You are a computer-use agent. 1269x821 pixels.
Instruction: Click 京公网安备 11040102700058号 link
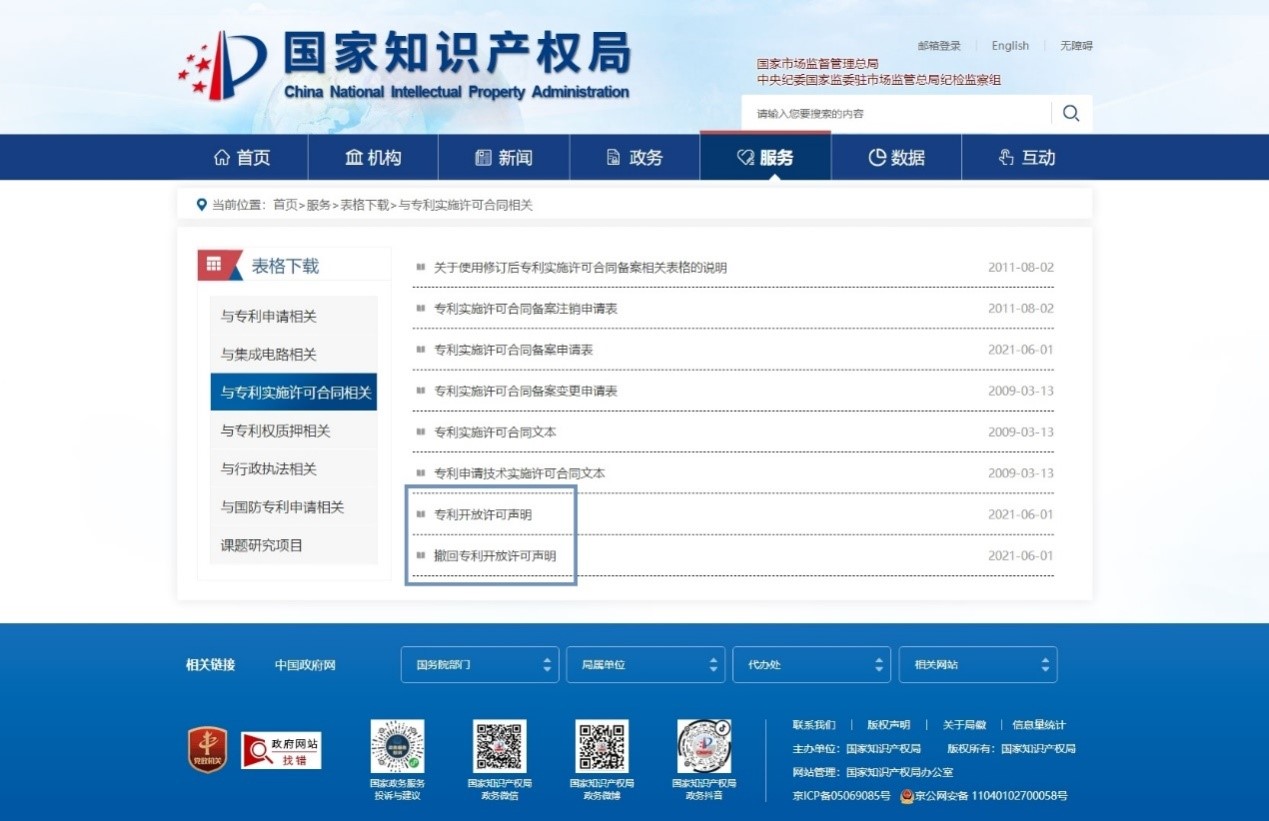991,796
